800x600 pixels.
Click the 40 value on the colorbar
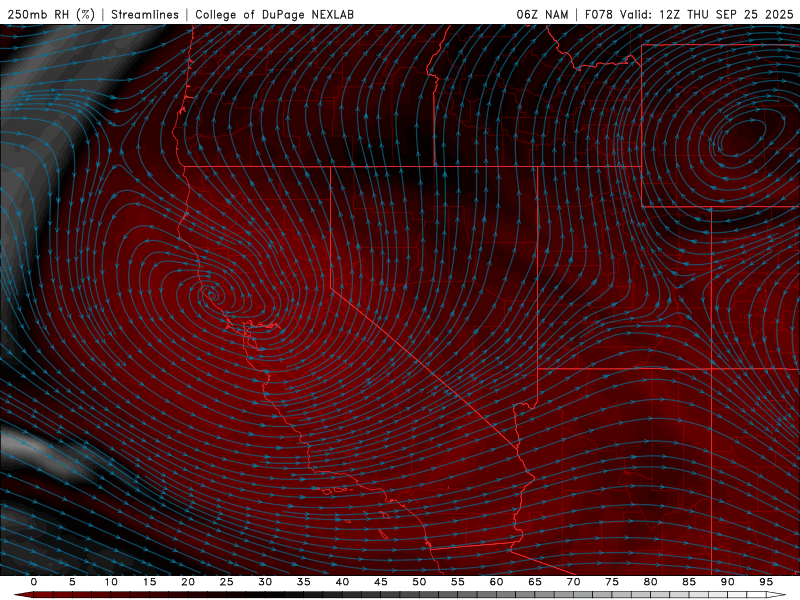point(342,582)
